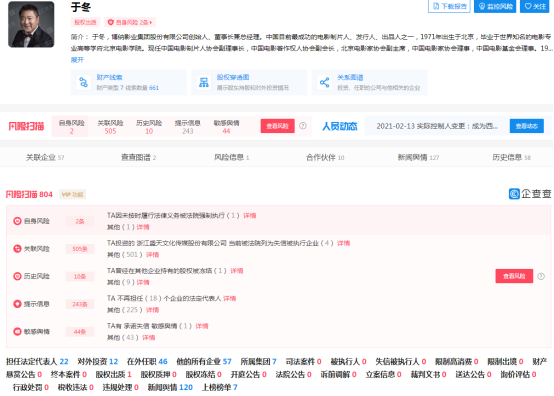
Task: Click the 关联风险 row icon
Action: [17, 249]
